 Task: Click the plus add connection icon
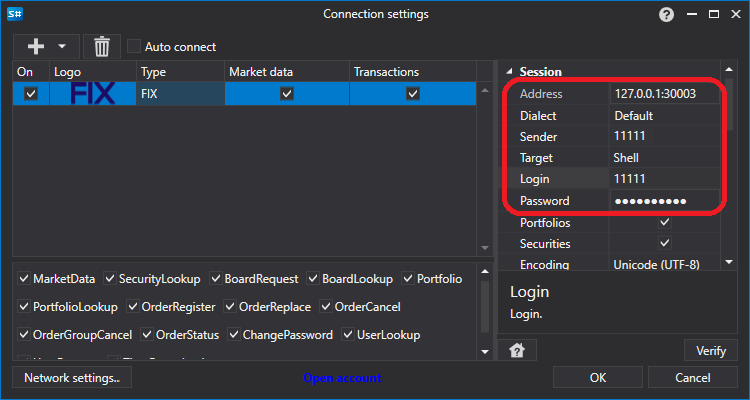click(x=36, y=46)
